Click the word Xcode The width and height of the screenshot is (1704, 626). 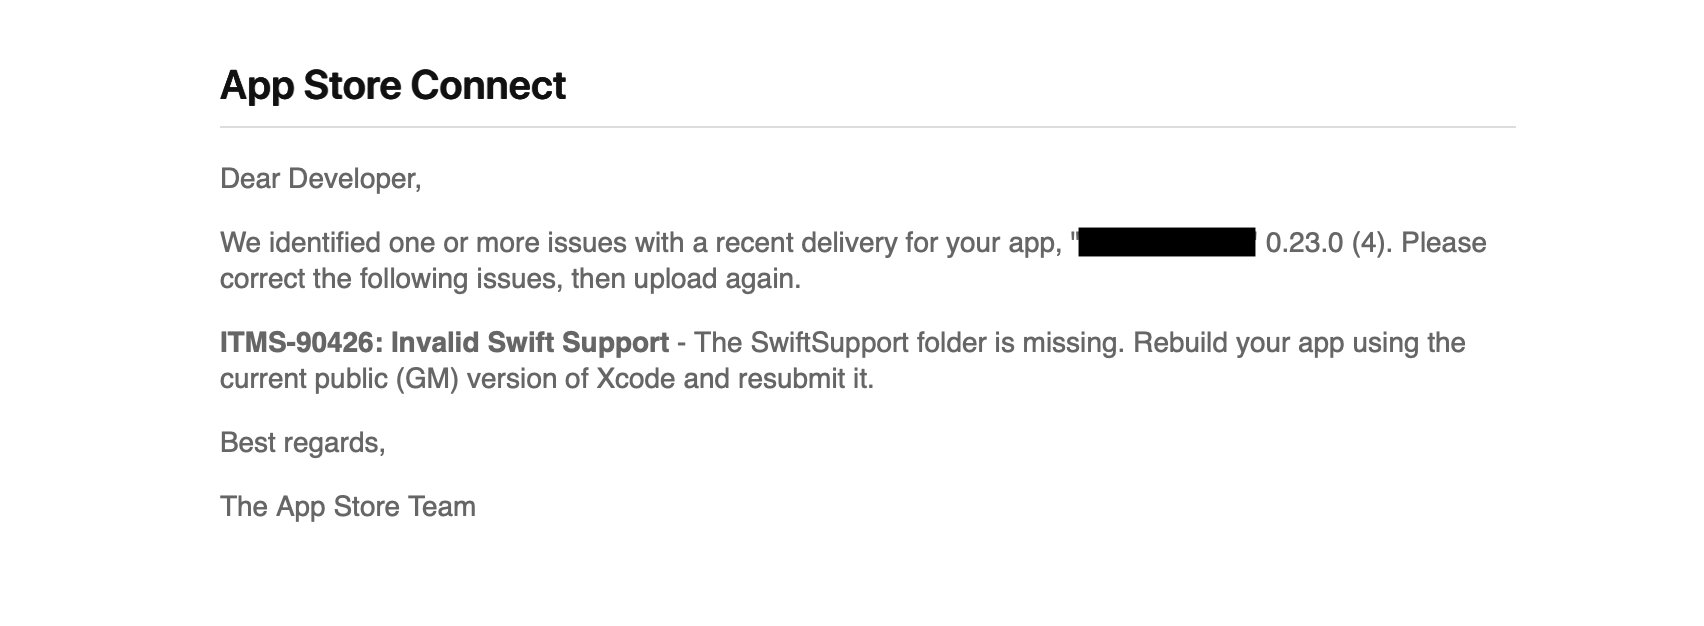tap(635, 380)
